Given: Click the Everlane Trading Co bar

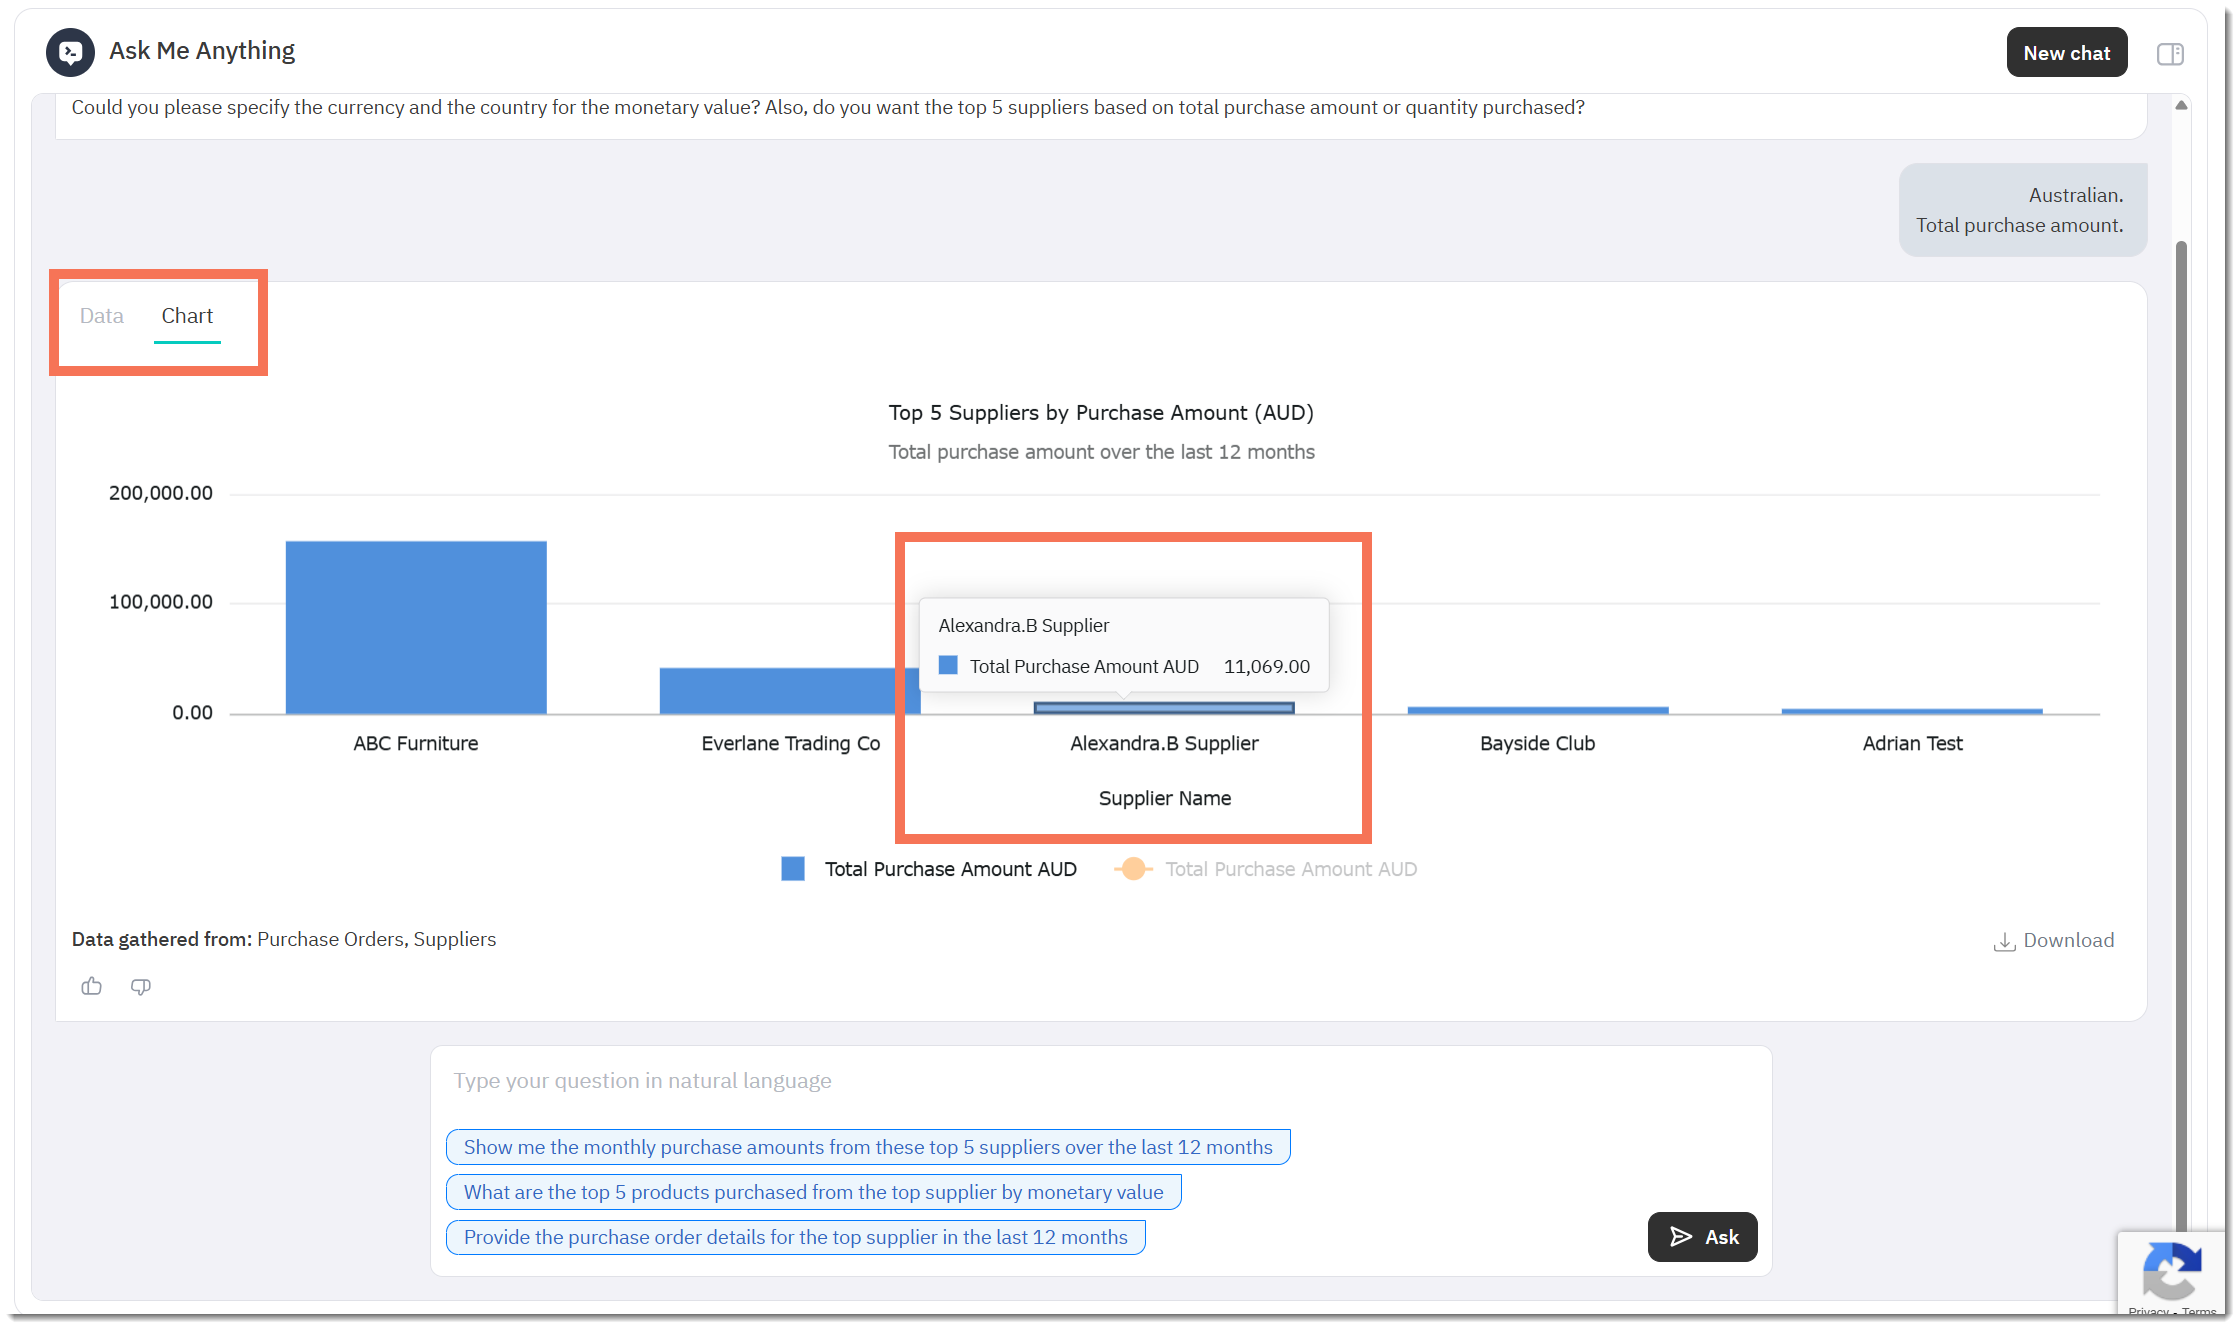Looking at the screenshot, I should pyautogui.click(x=780, y=690).
